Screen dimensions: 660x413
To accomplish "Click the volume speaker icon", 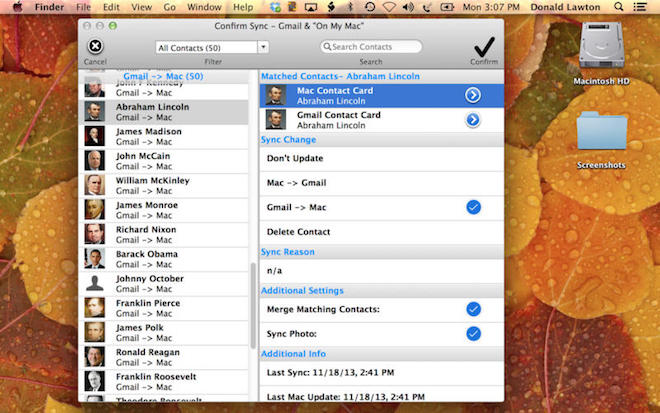I will tap(408, 7).
